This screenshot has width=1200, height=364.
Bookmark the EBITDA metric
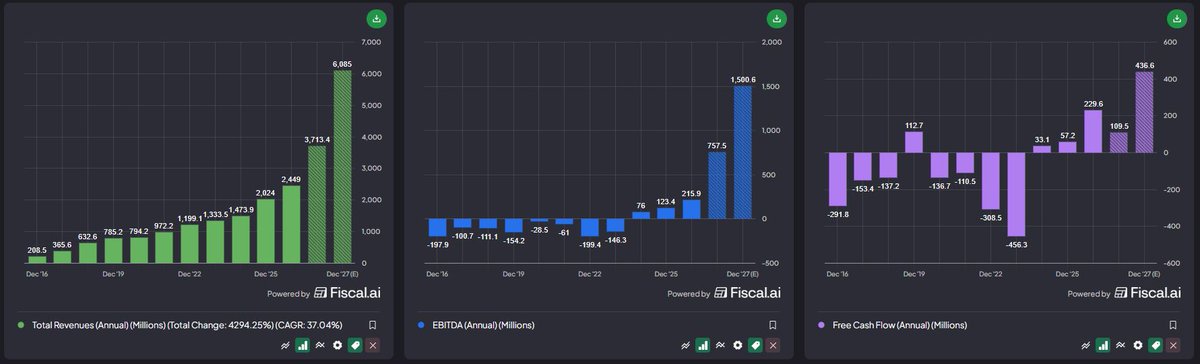pos(772,325)
